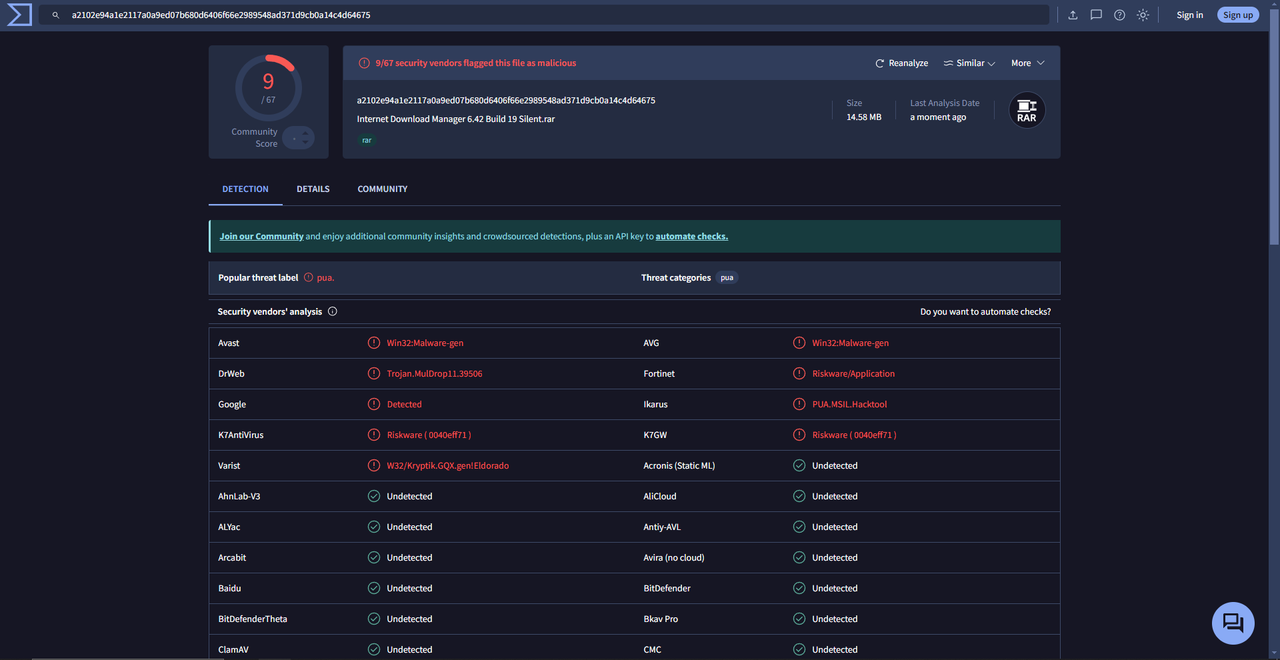Click the checkmark icon for AhnLab-V3
The height and width of the screenshot is (660, 1280).
tap(374, 496)
